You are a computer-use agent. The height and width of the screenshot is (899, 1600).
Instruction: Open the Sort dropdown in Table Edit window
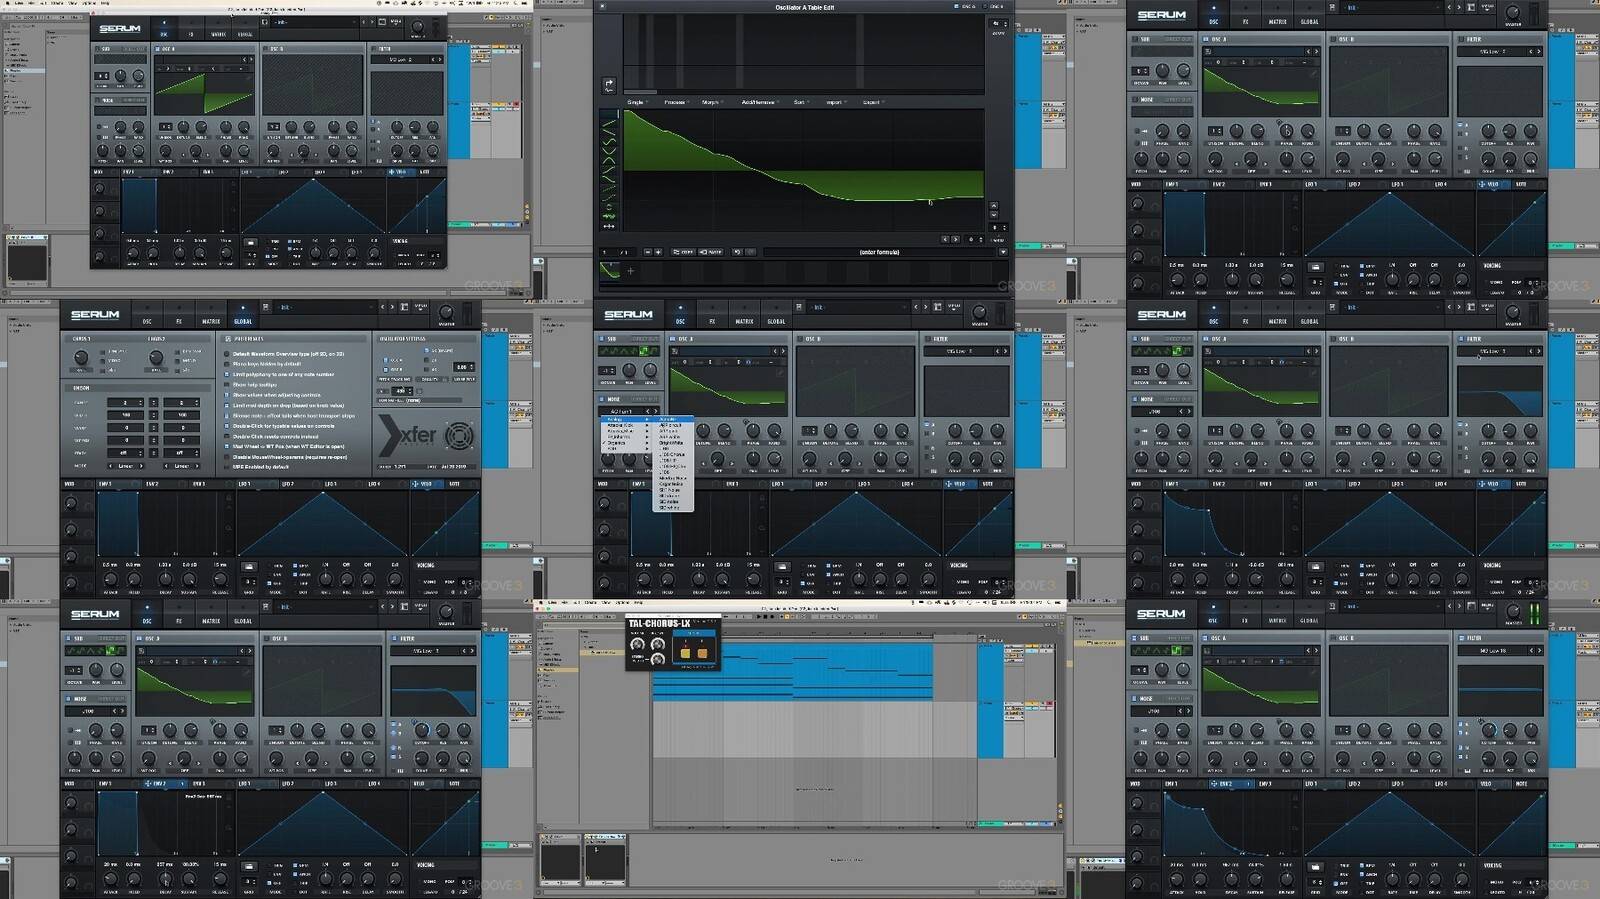click(x=801, y=102)
